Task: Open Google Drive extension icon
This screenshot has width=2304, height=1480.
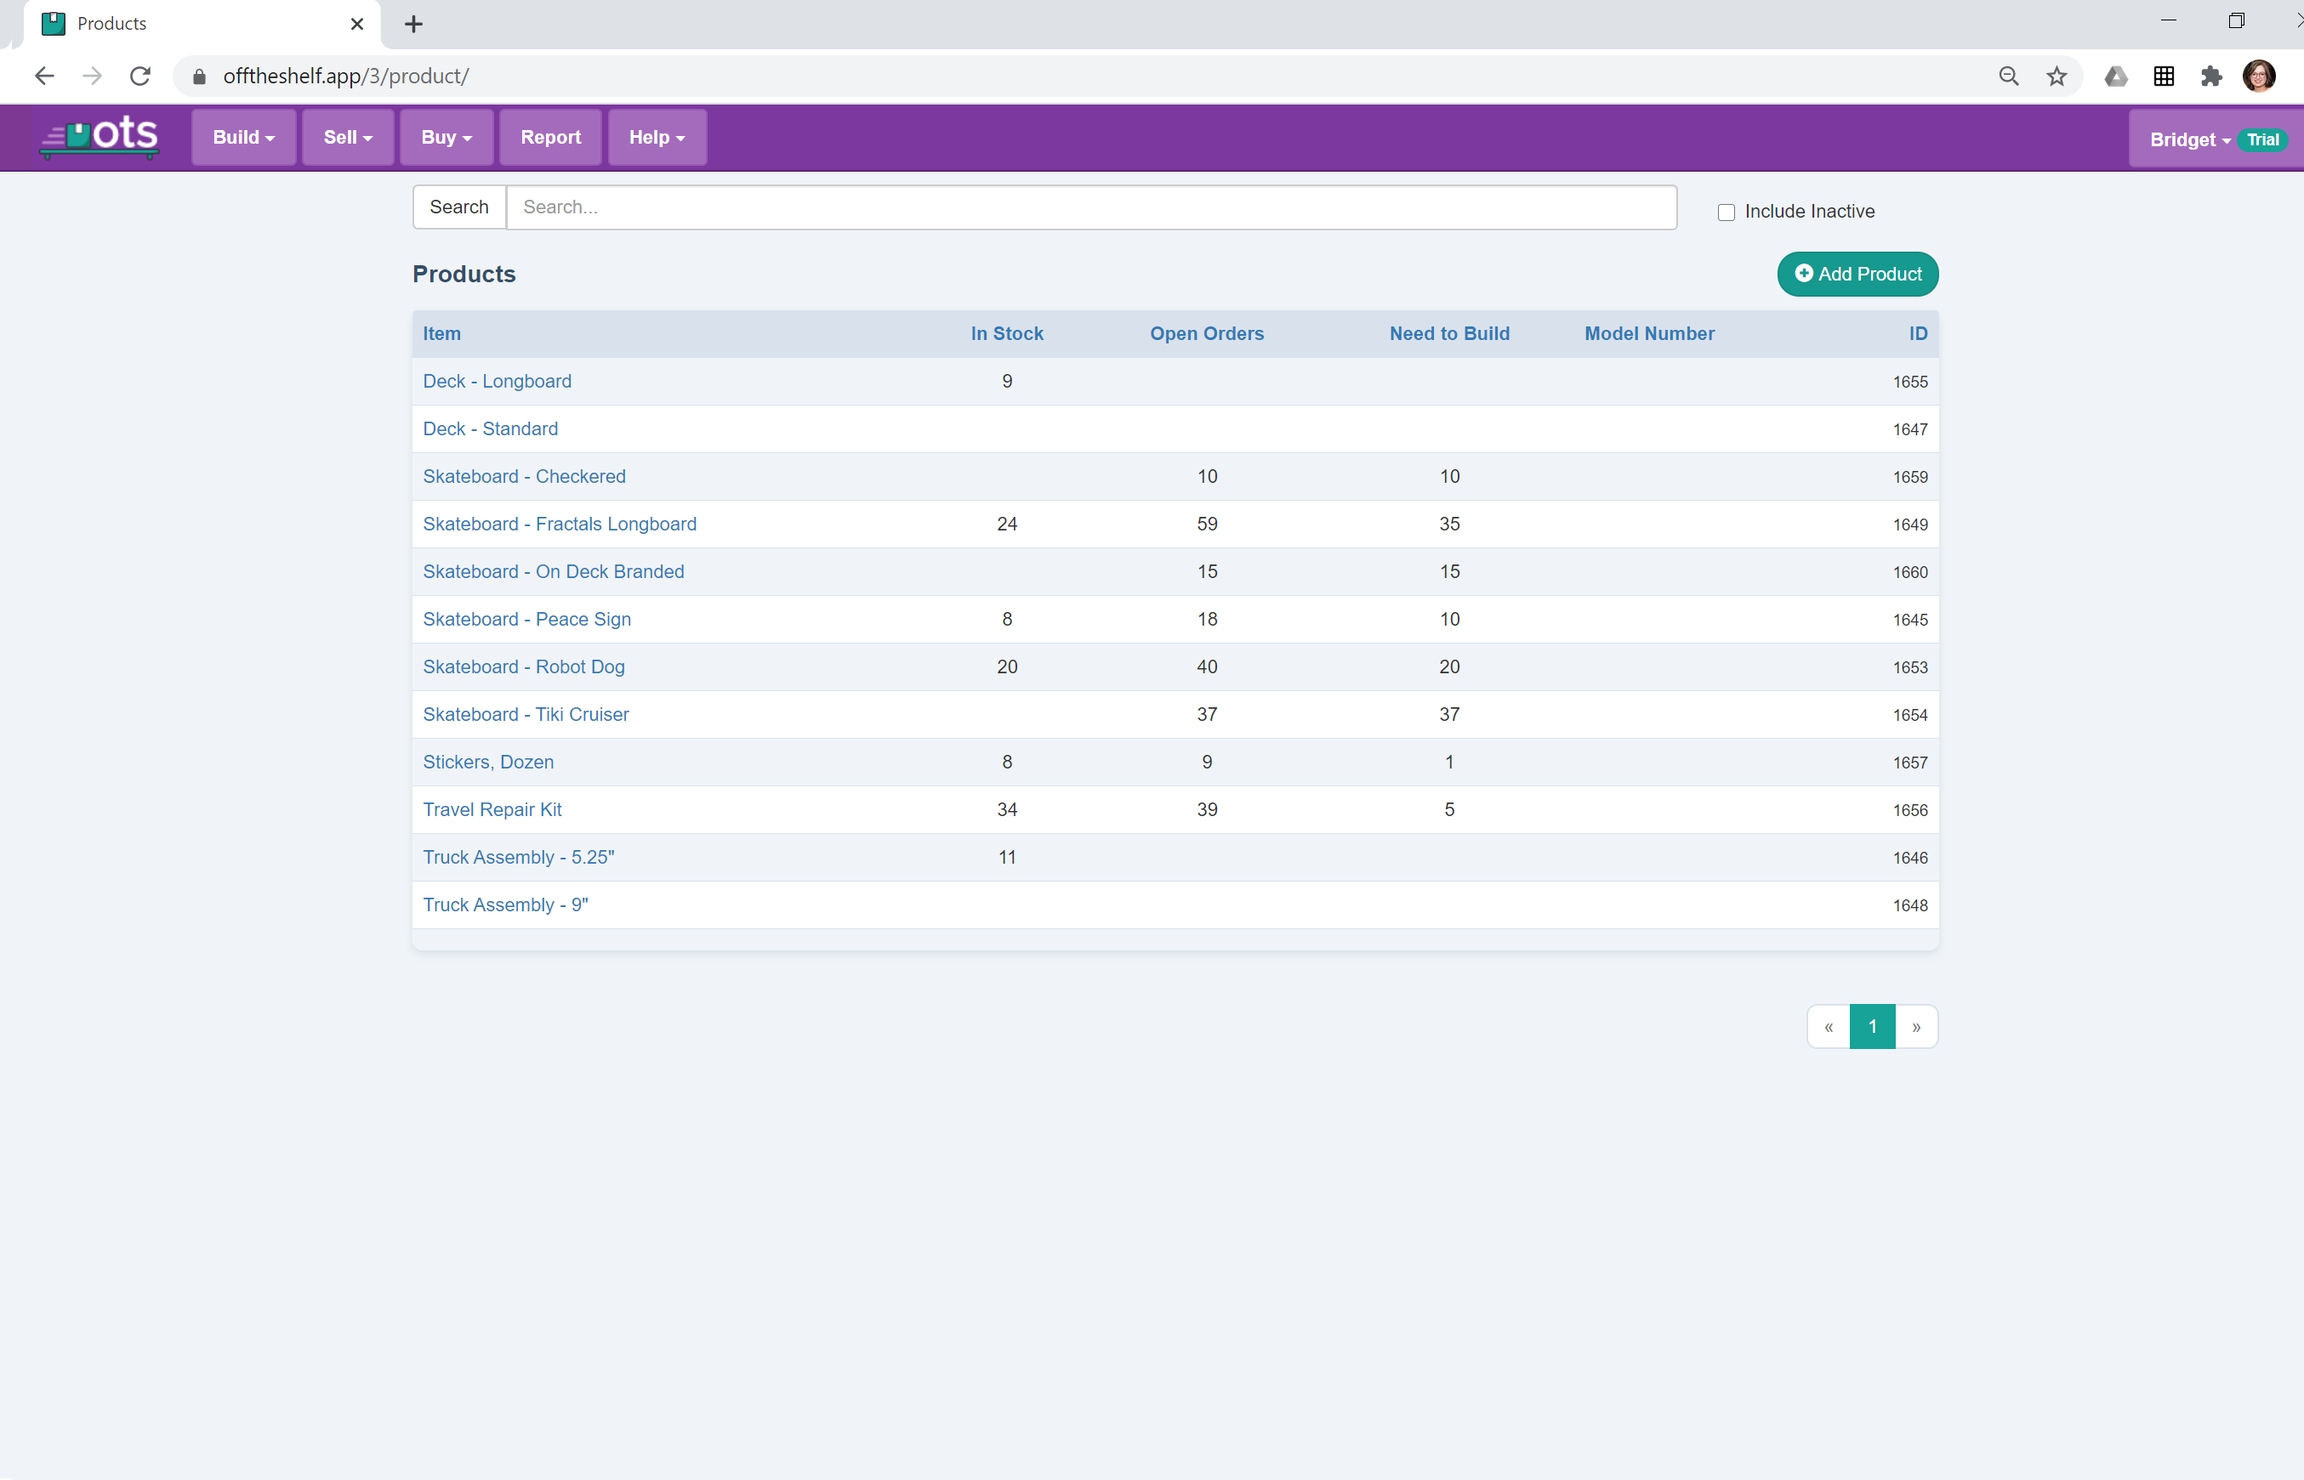Action: coord(2115,76)
